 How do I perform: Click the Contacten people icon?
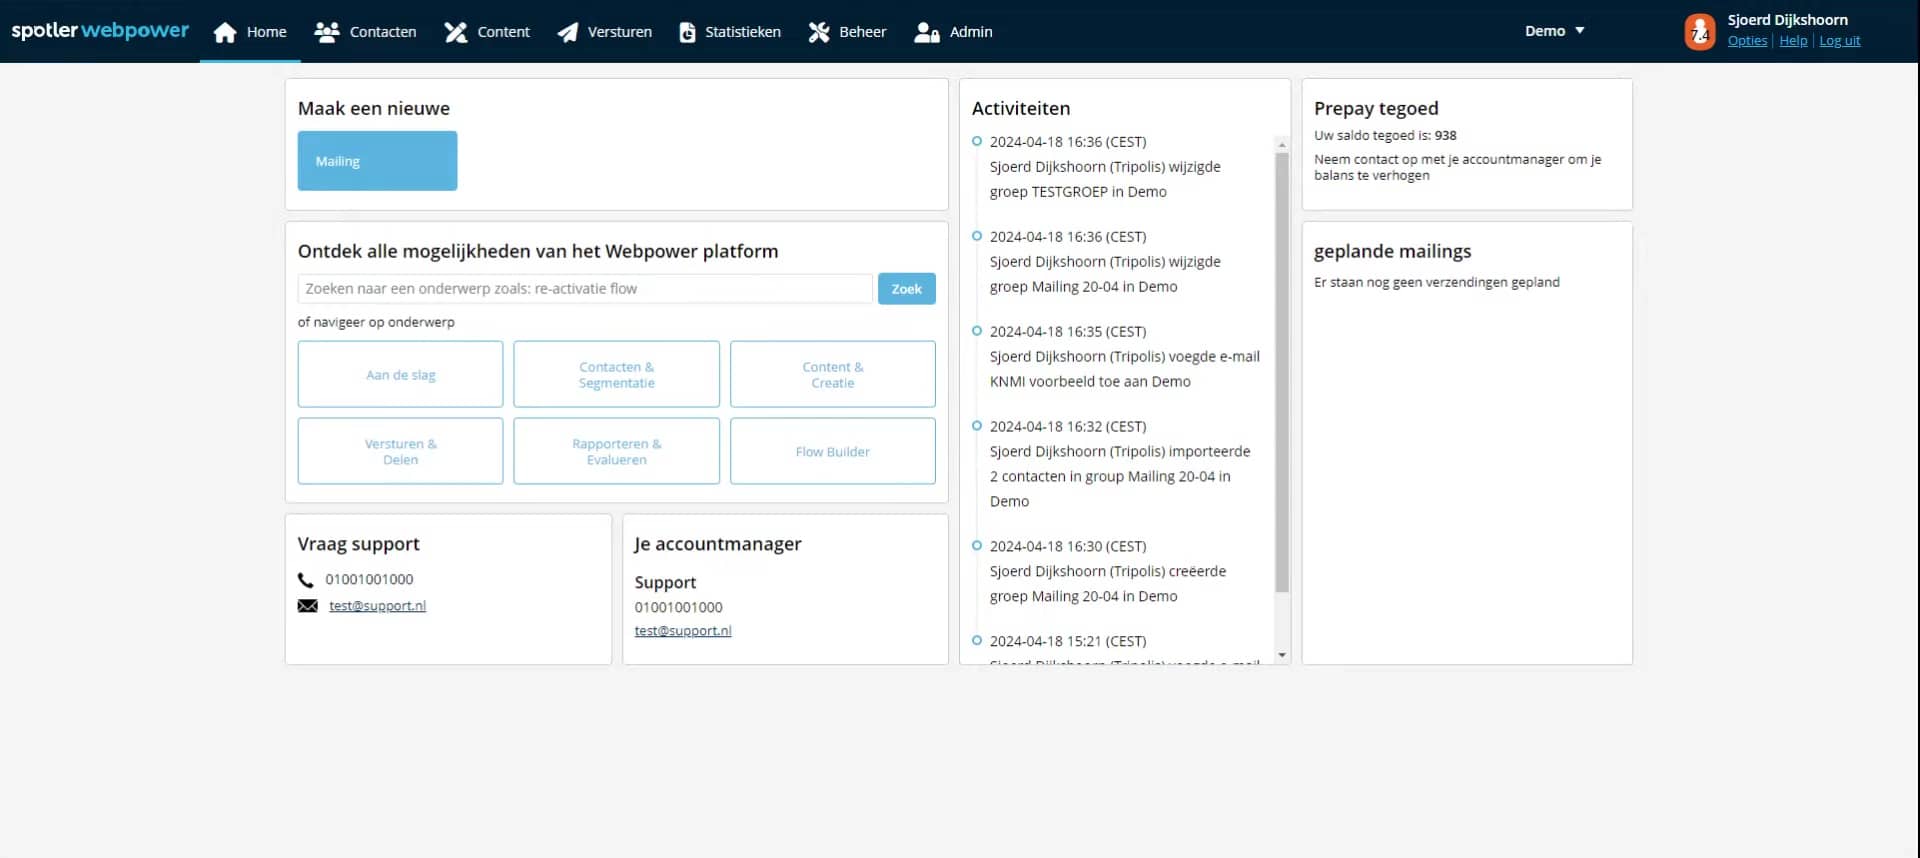[x=327, y=32]
